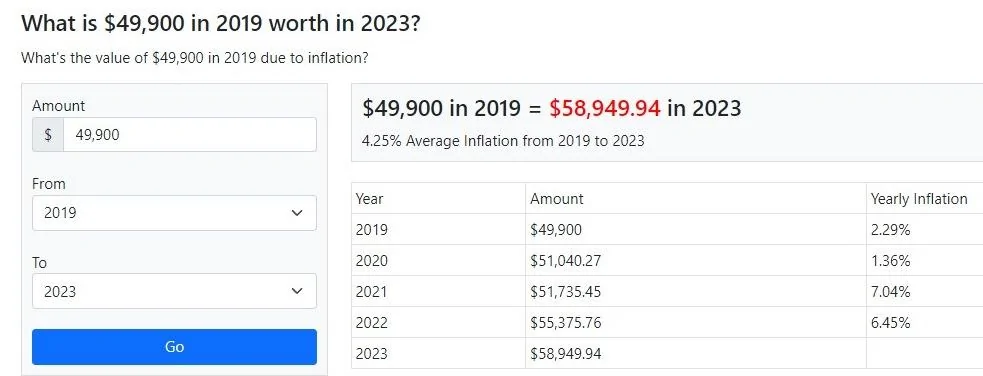Click the chevron arrow in the From dropdown
The image size is (983, 376).
click(297, 213)
